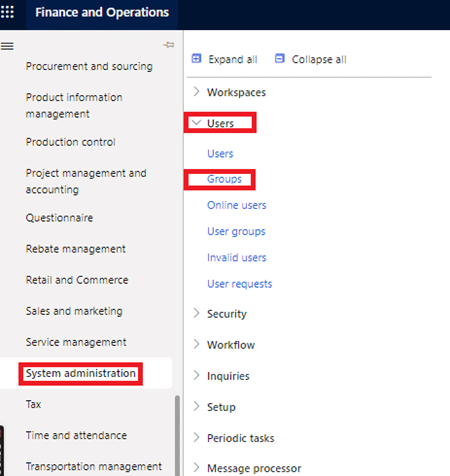Click the Collapse all icon
The width and height of the screenshot is (450, 476).
280,59
